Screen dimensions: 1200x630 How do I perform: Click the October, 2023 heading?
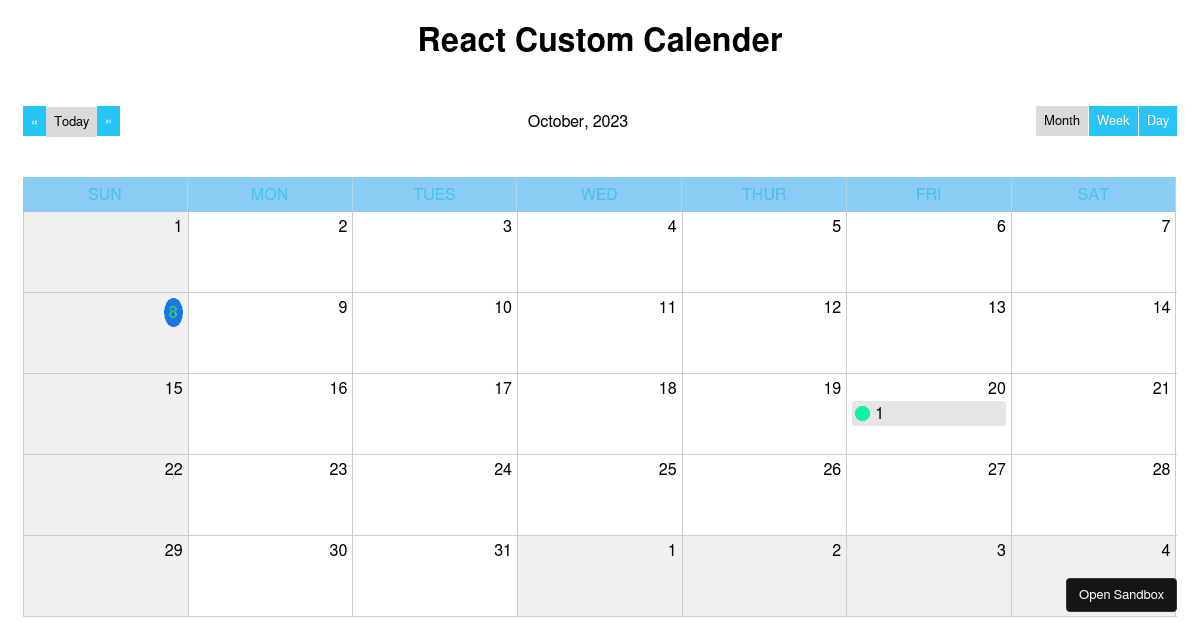577,121
